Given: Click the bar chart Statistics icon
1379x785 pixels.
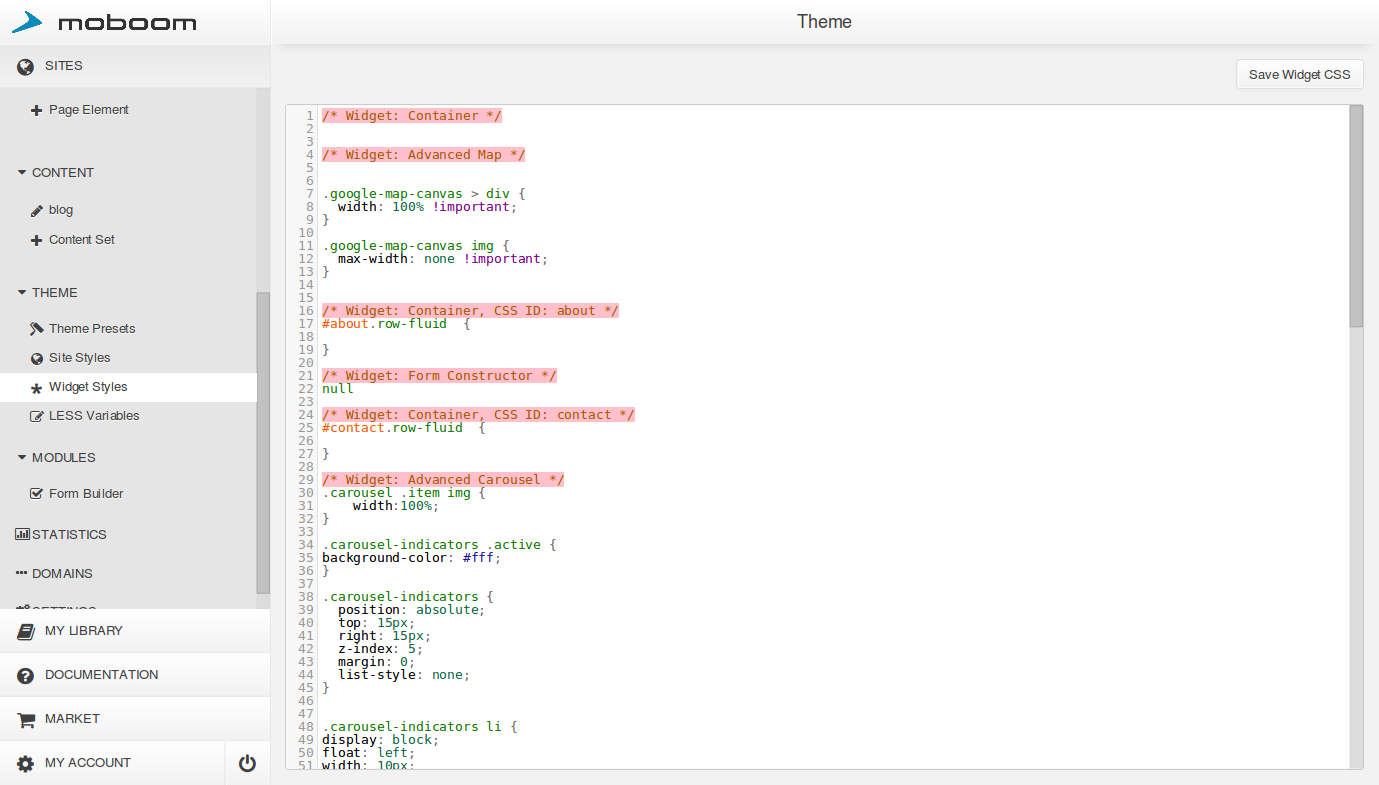Looking at the screenshot, I should [22, 535].
